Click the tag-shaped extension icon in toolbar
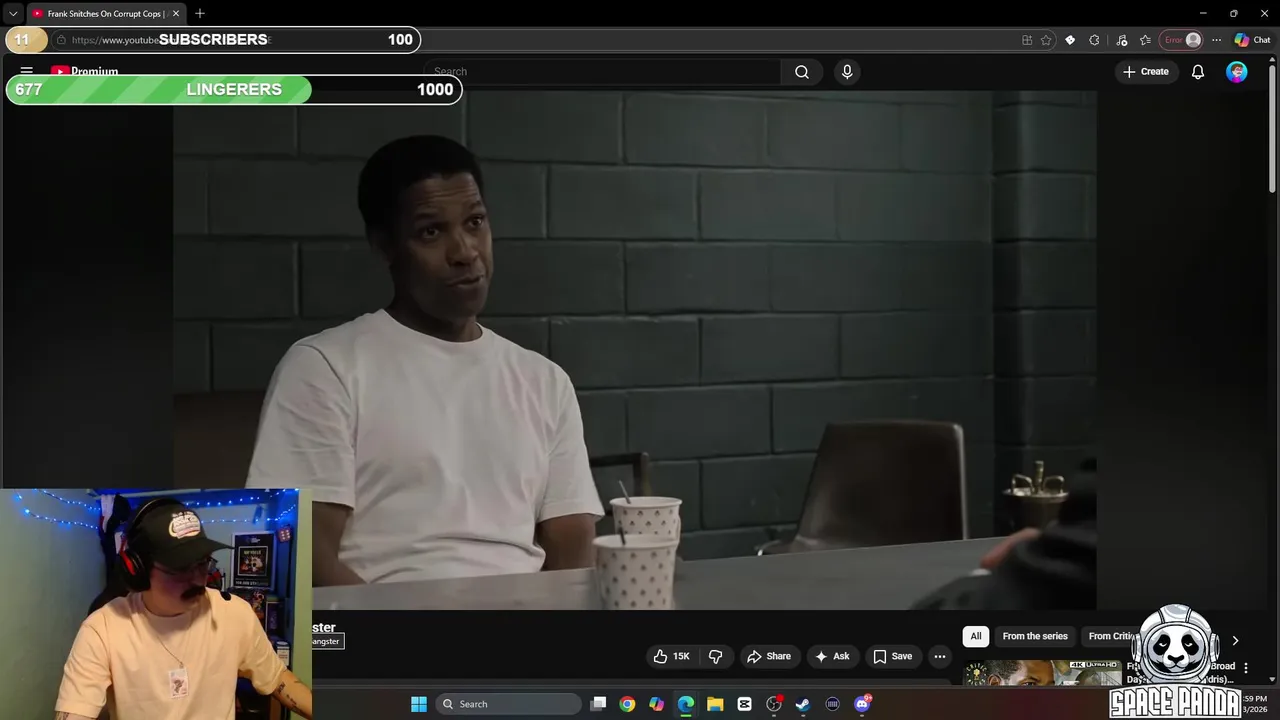The image size is (1280, 720). pos(1070,40)
